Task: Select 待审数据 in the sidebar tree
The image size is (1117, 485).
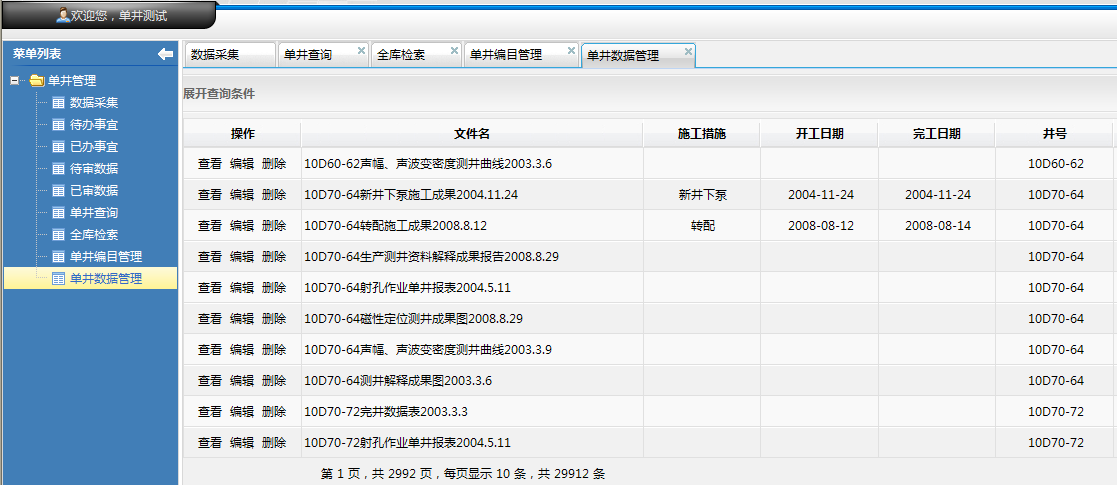Action: (93, 169)
